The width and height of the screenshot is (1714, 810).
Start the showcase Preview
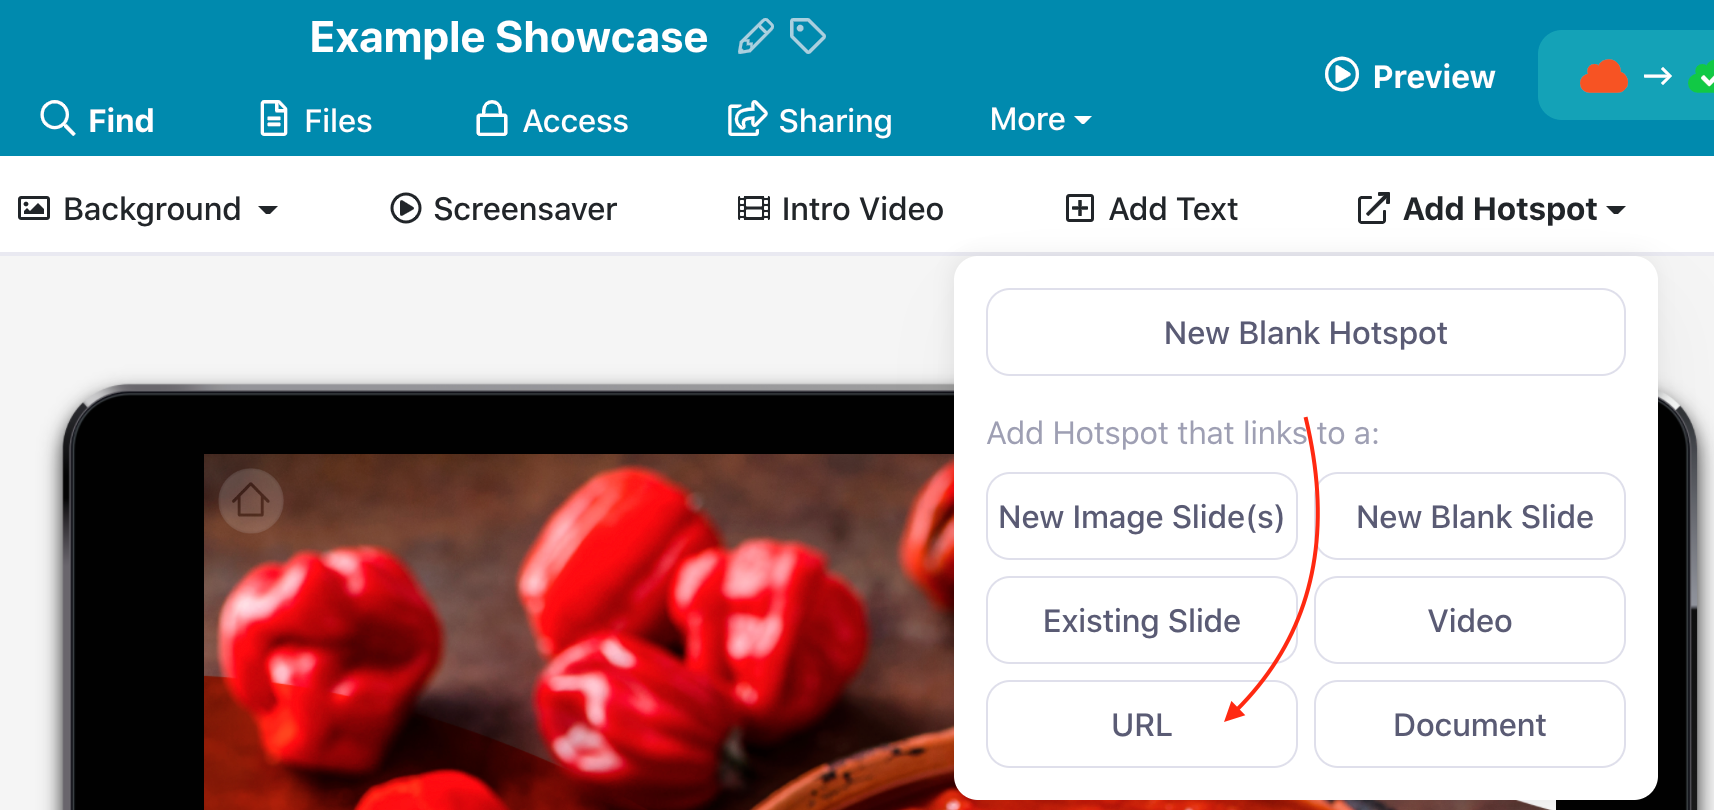tap(1410, 76)
